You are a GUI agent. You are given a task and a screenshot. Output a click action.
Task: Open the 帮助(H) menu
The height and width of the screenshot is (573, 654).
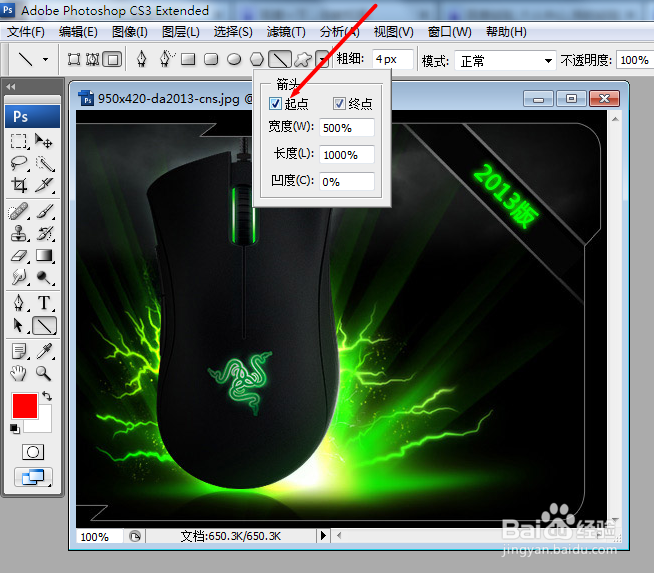pyautogui.click(x=506, y=32)
